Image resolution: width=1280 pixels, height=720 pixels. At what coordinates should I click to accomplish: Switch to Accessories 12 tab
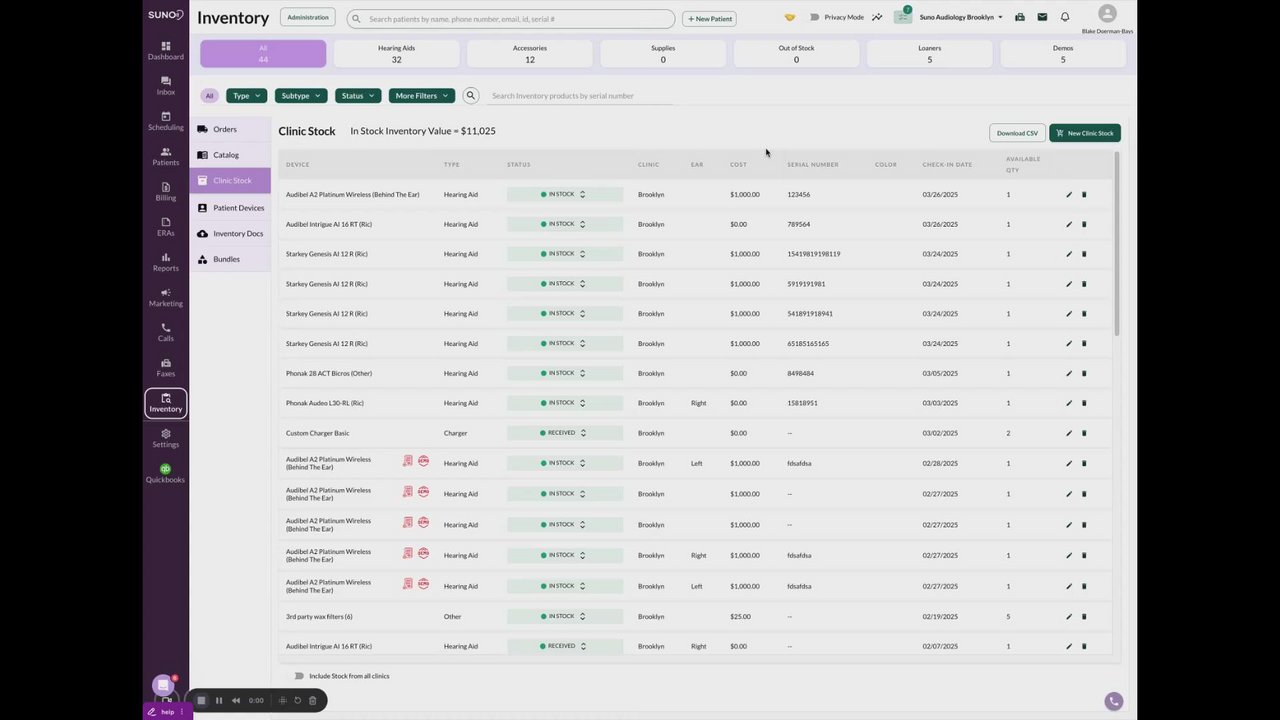530,54
